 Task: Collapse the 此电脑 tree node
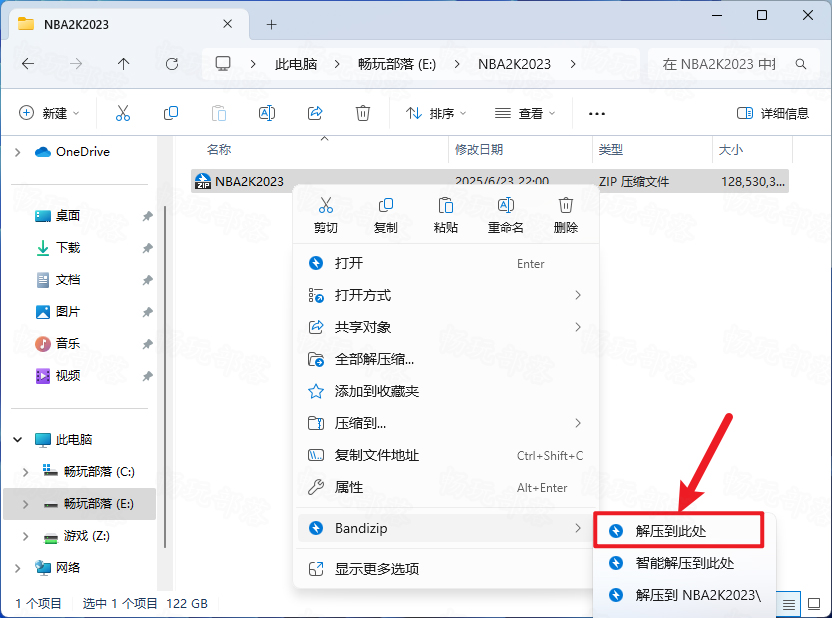[x=18, y=440]
